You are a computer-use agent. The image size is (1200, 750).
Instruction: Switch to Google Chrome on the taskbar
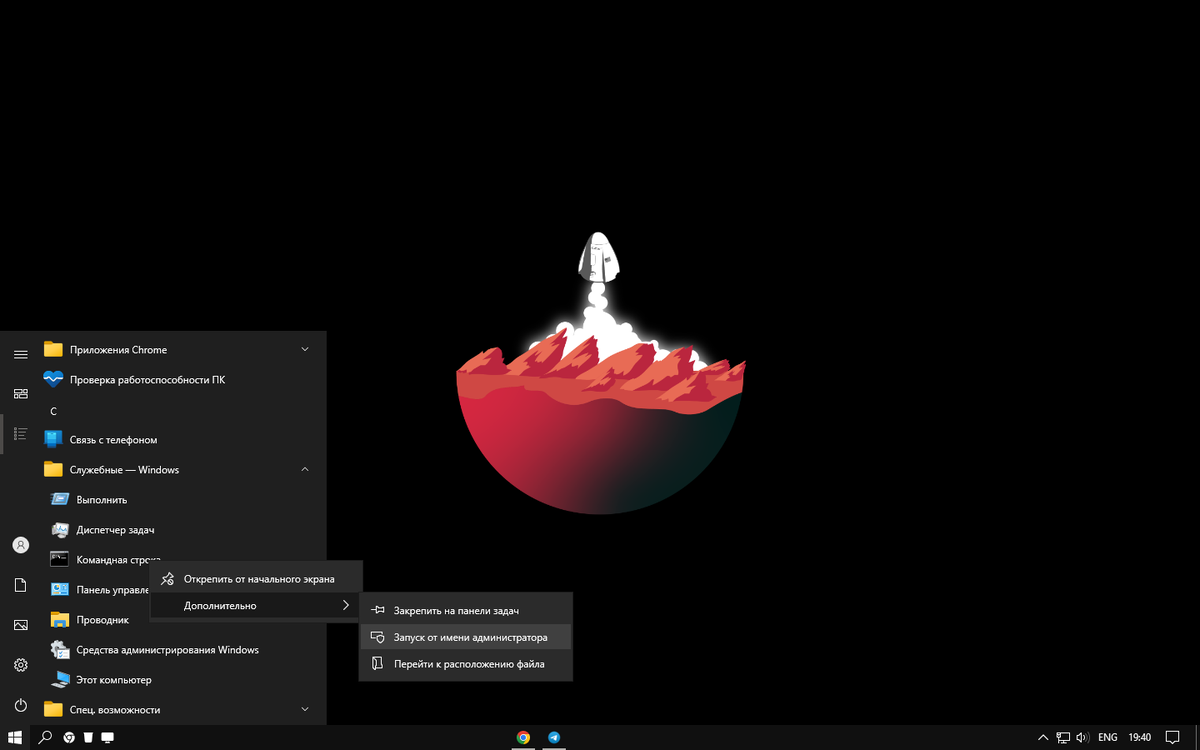[x=523, y=737]
